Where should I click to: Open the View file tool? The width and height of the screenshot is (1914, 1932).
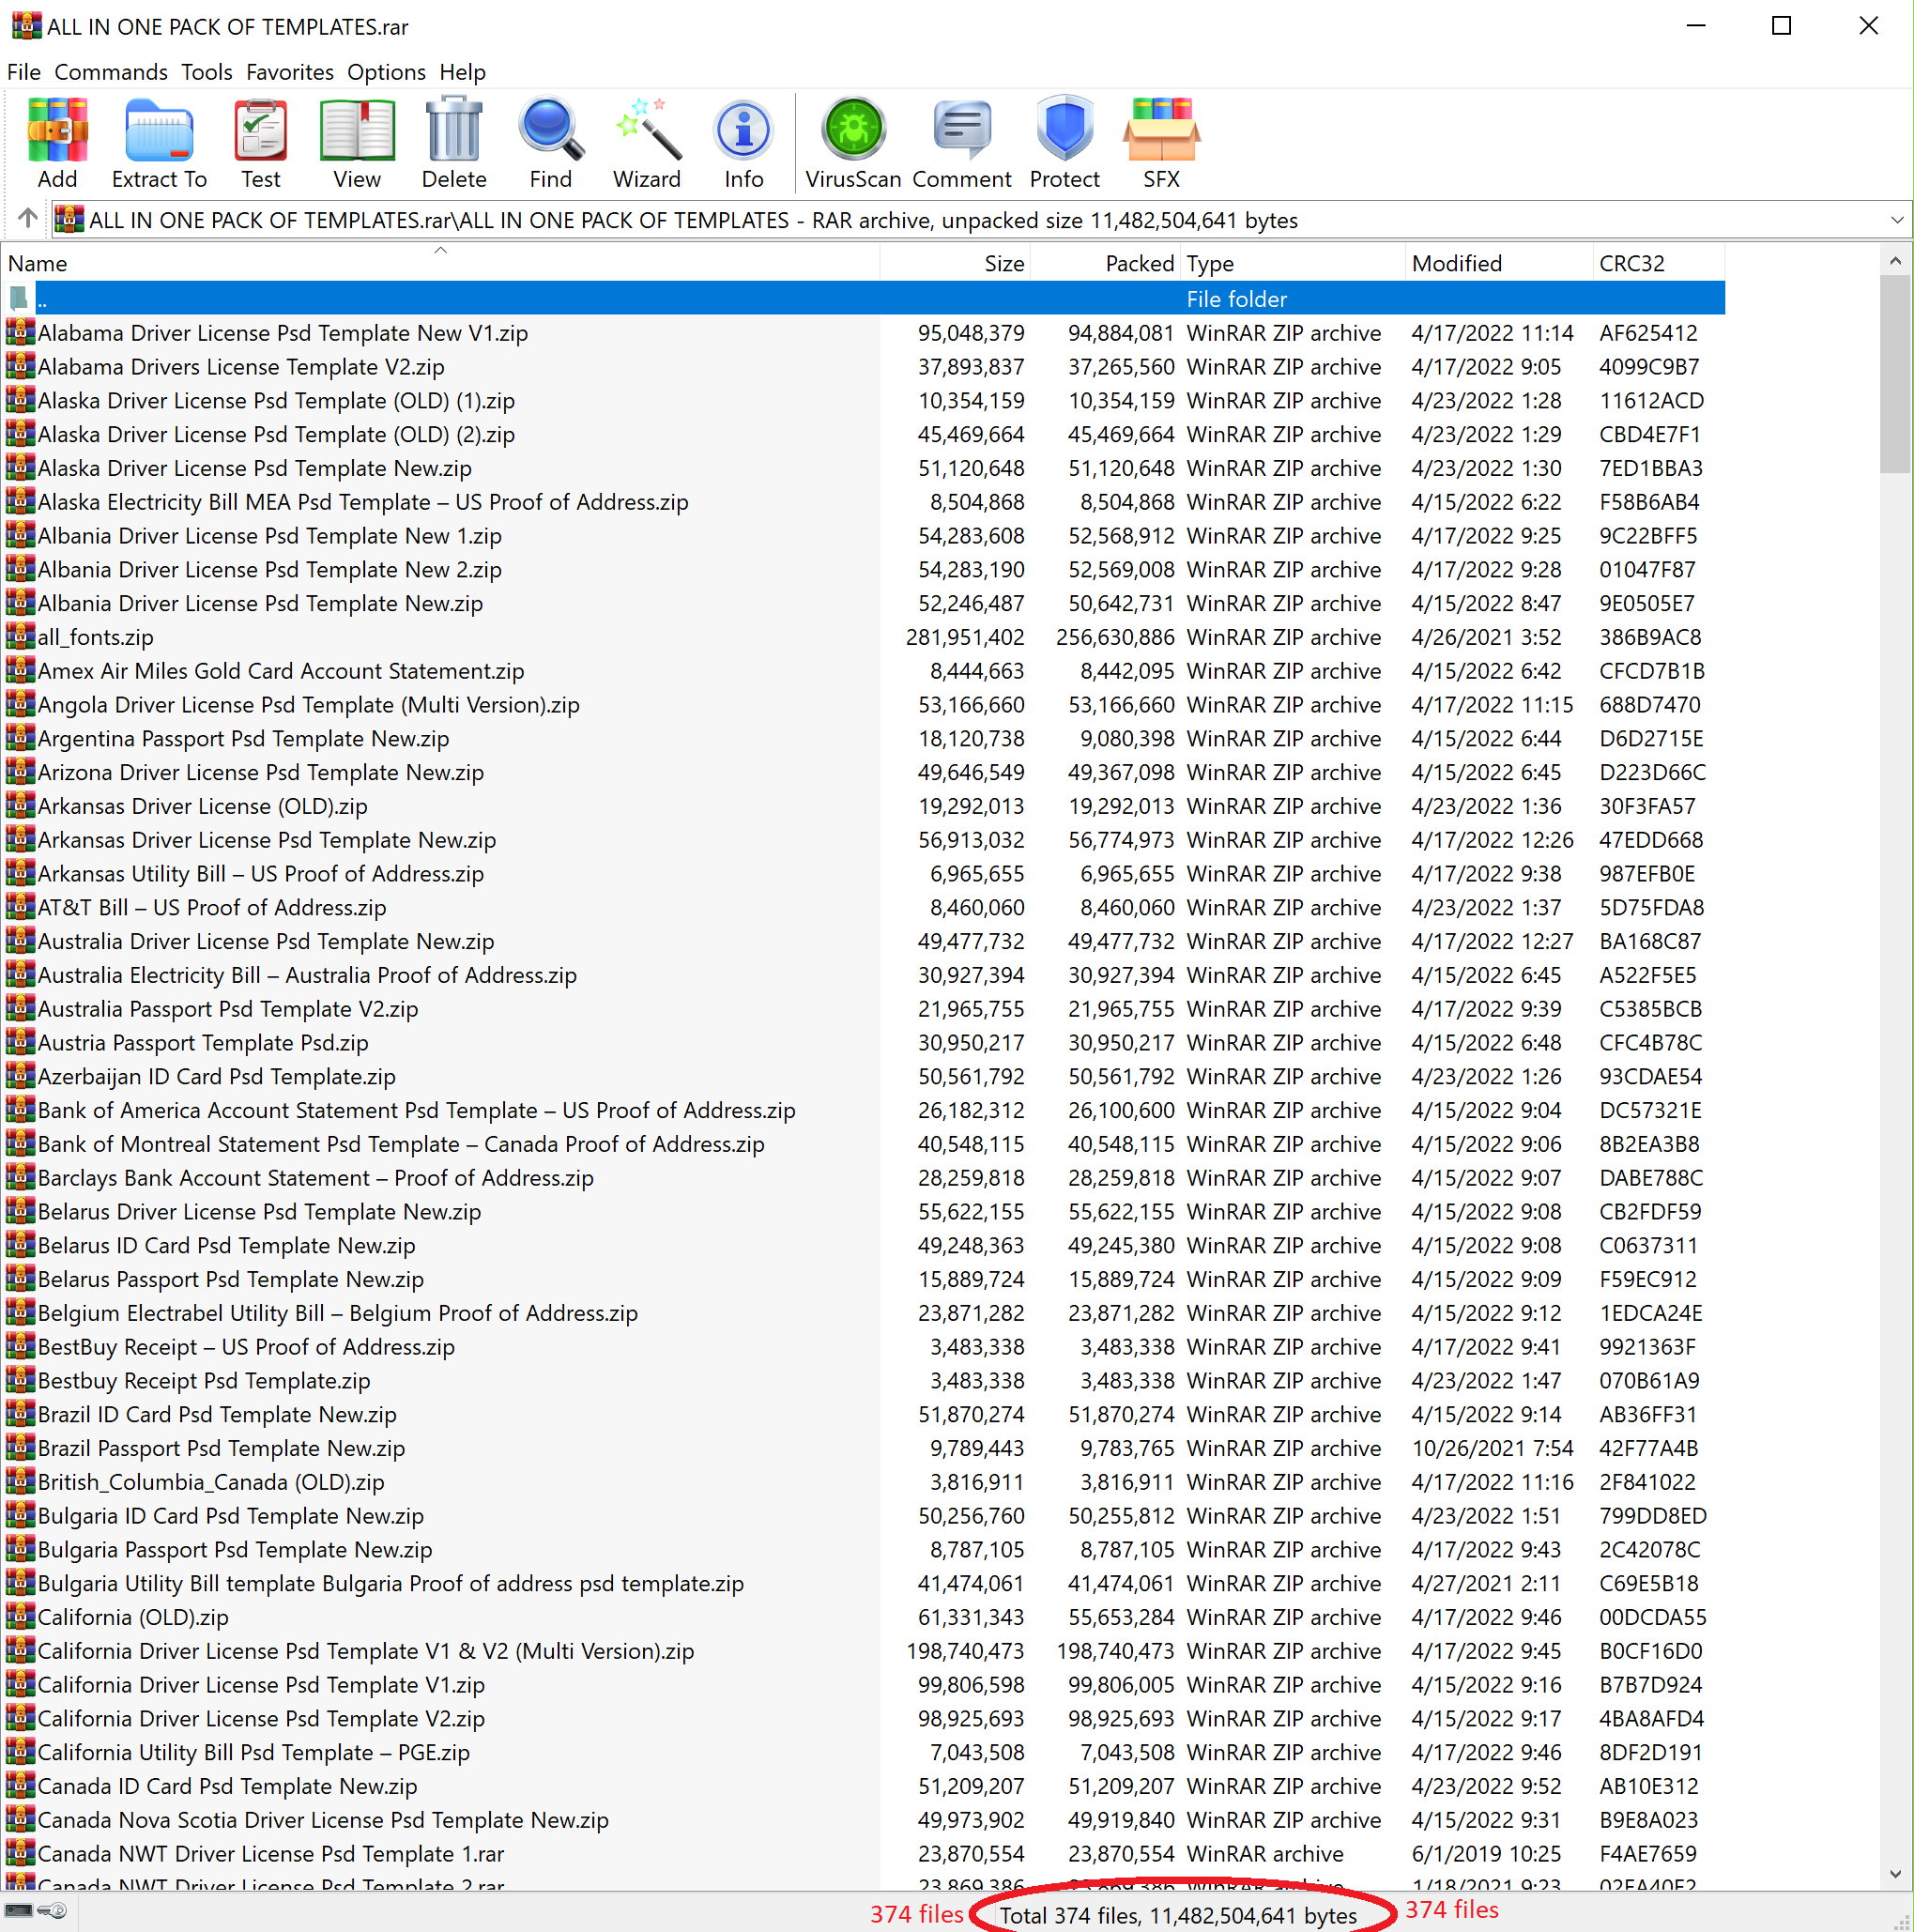pos(356,141)
